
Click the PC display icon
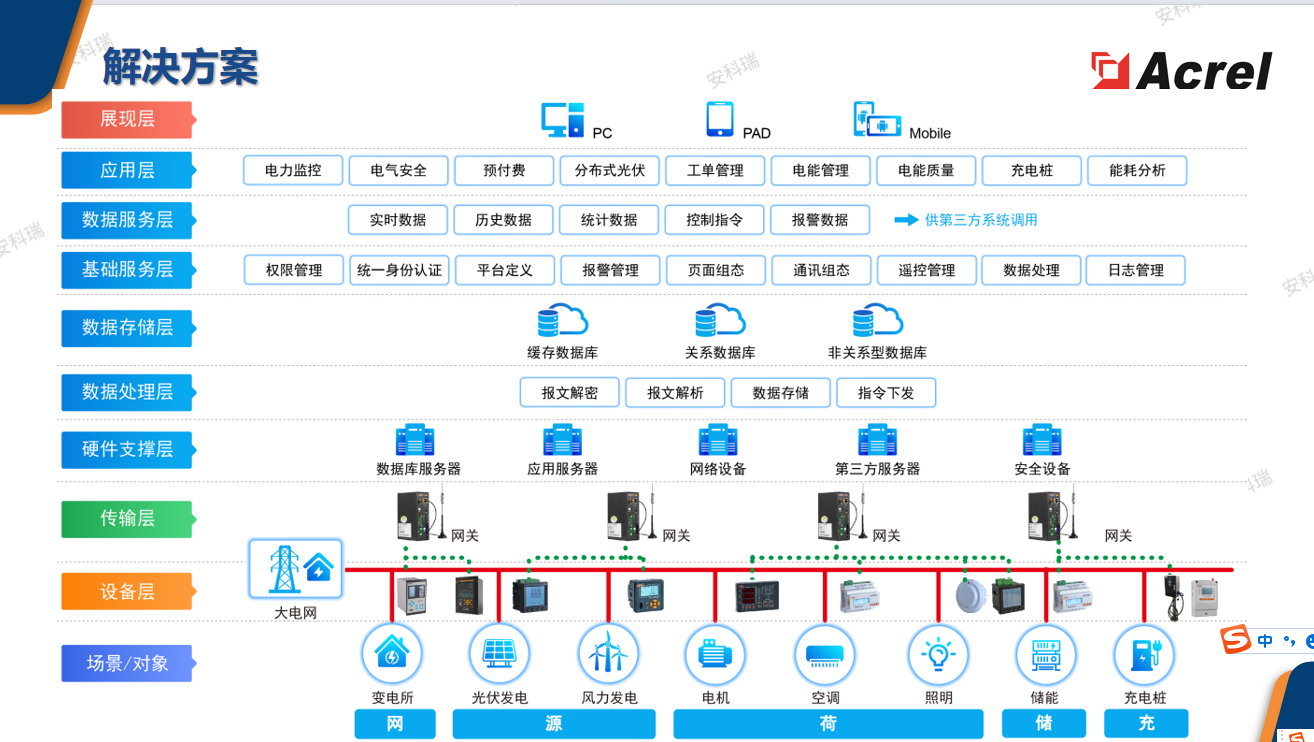(562, 119)
